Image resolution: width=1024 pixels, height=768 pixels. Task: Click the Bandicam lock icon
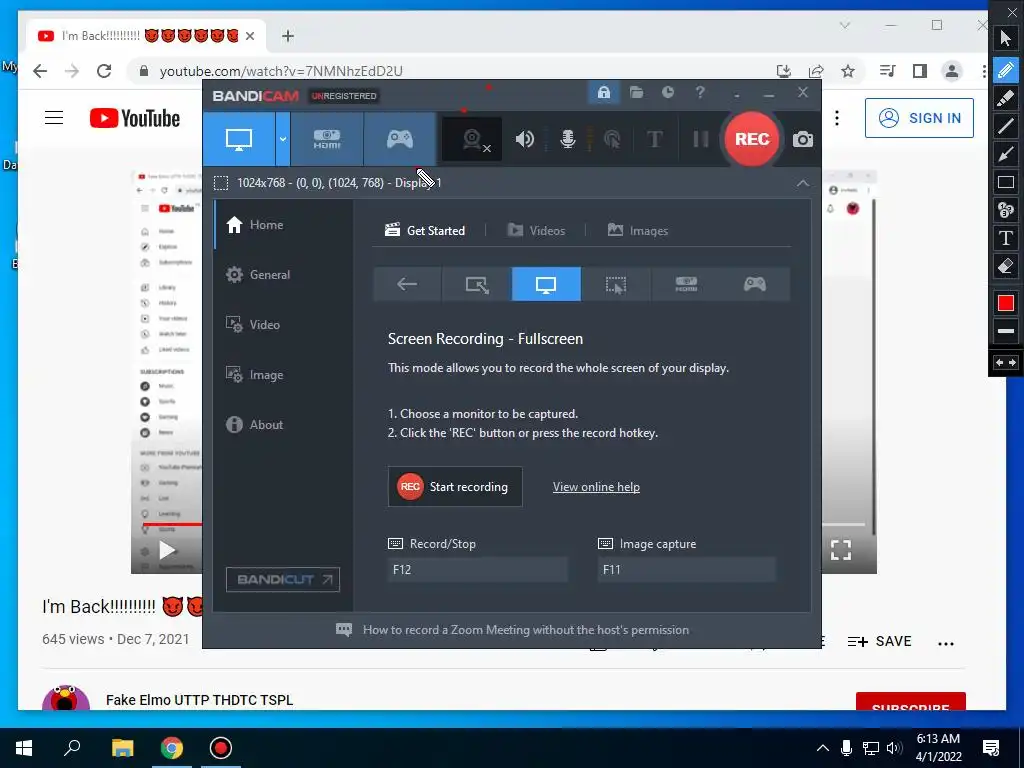[603, 92]
